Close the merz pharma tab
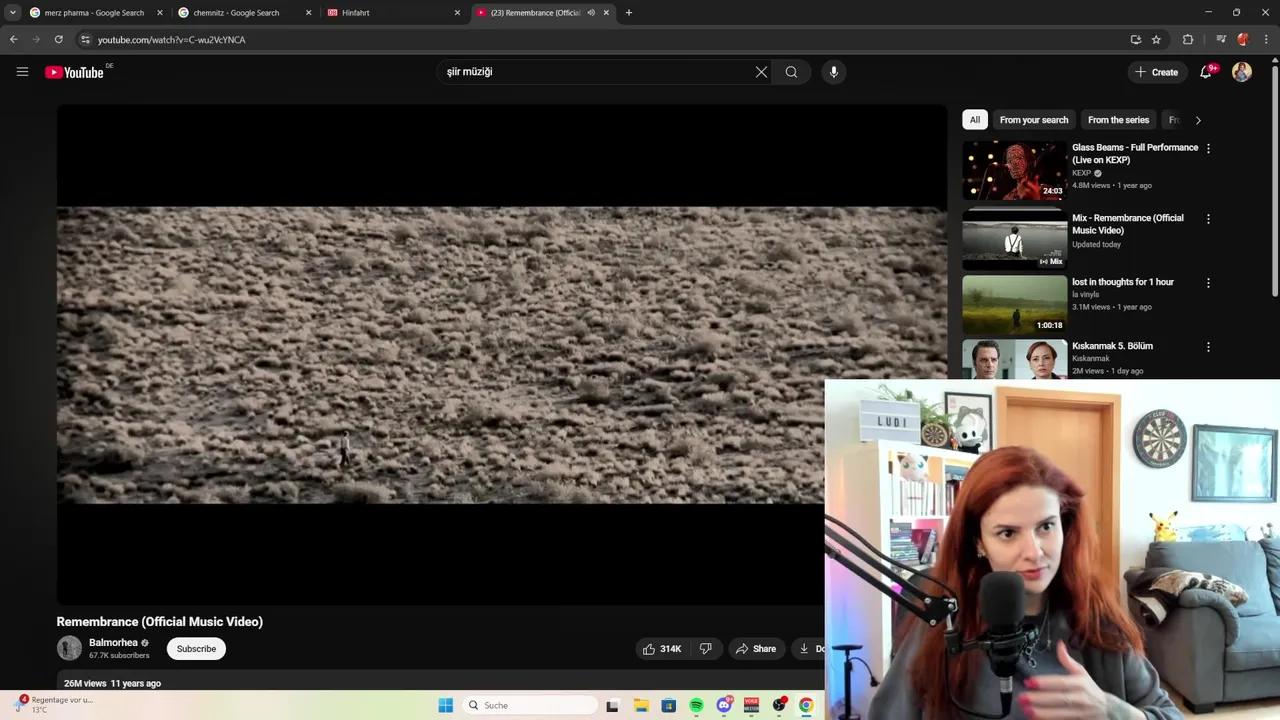1280x720 pixels. [159, 13]
